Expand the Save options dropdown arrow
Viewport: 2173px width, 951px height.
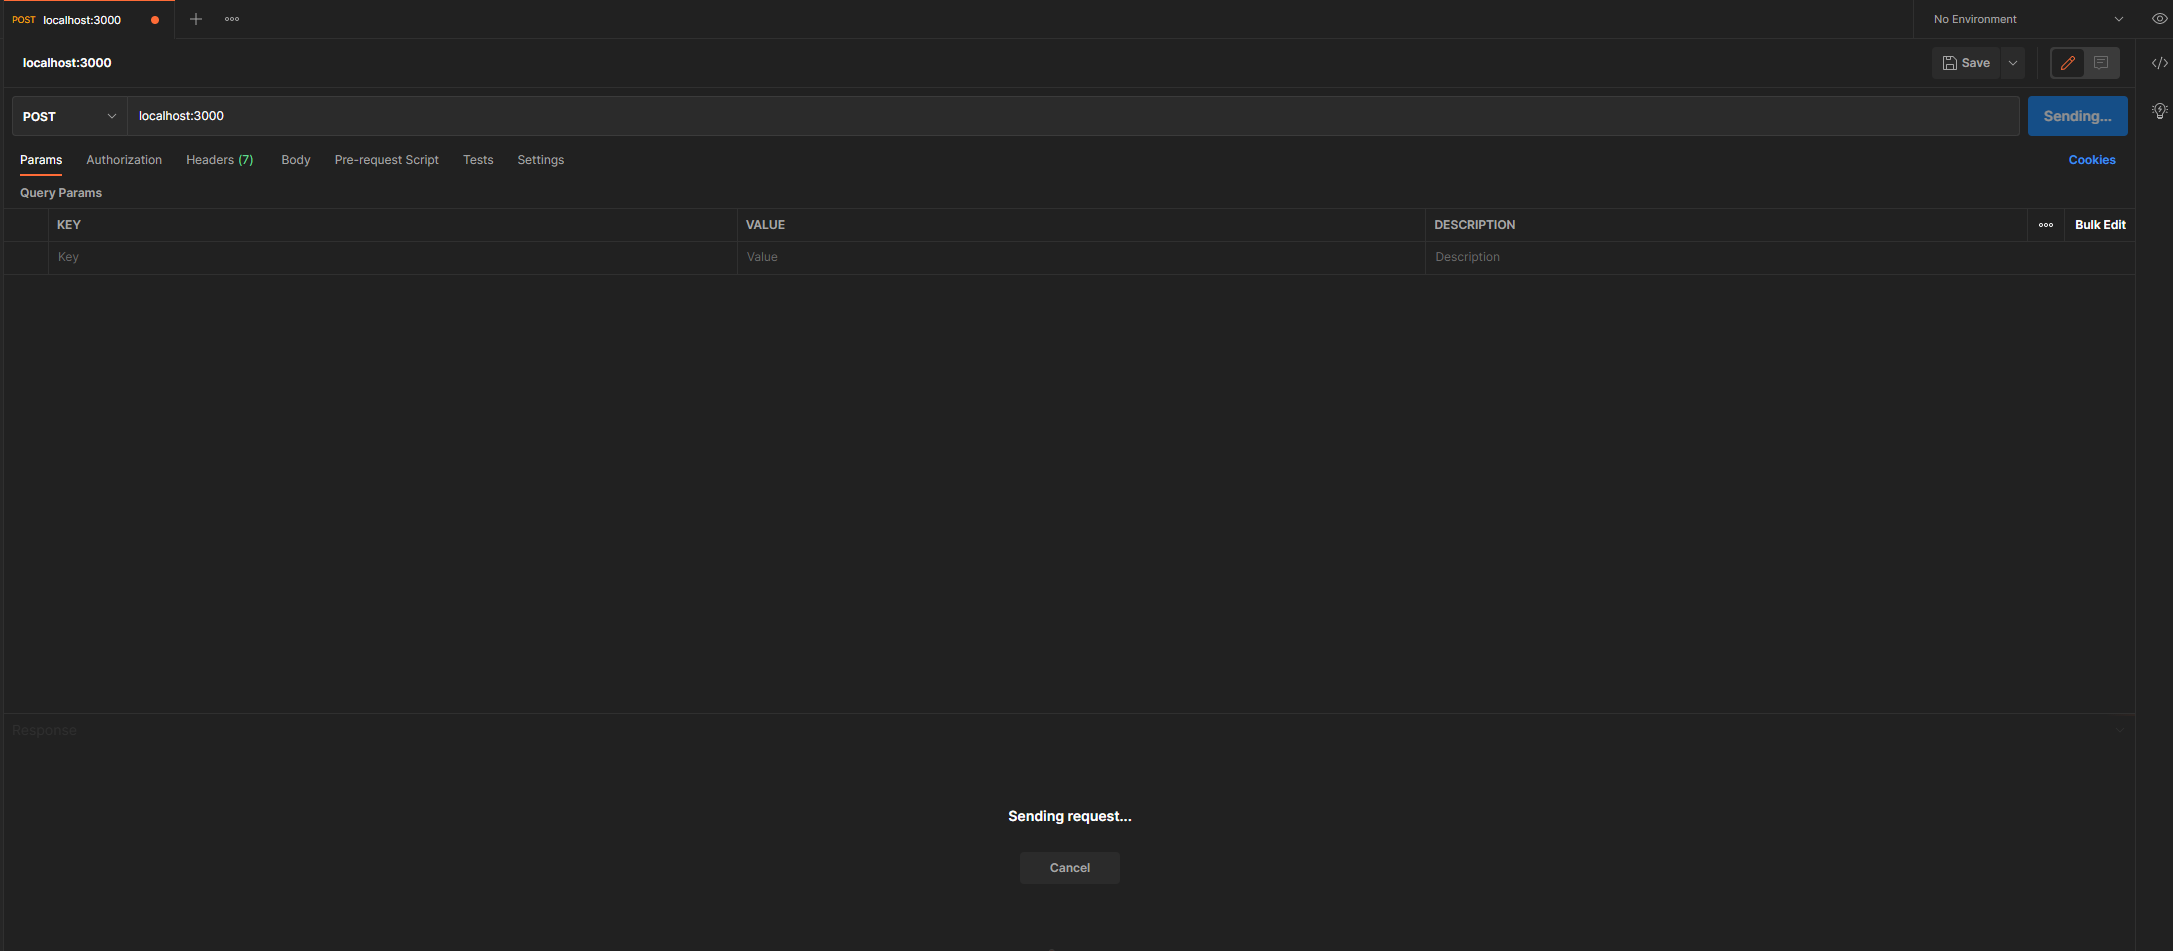click(2013, 63)
